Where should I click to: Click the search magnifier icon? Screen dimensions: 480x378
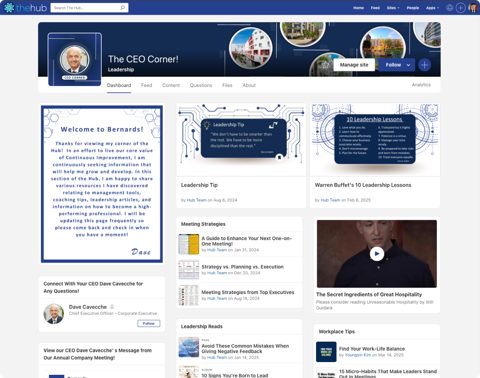(x=123, y=7)
